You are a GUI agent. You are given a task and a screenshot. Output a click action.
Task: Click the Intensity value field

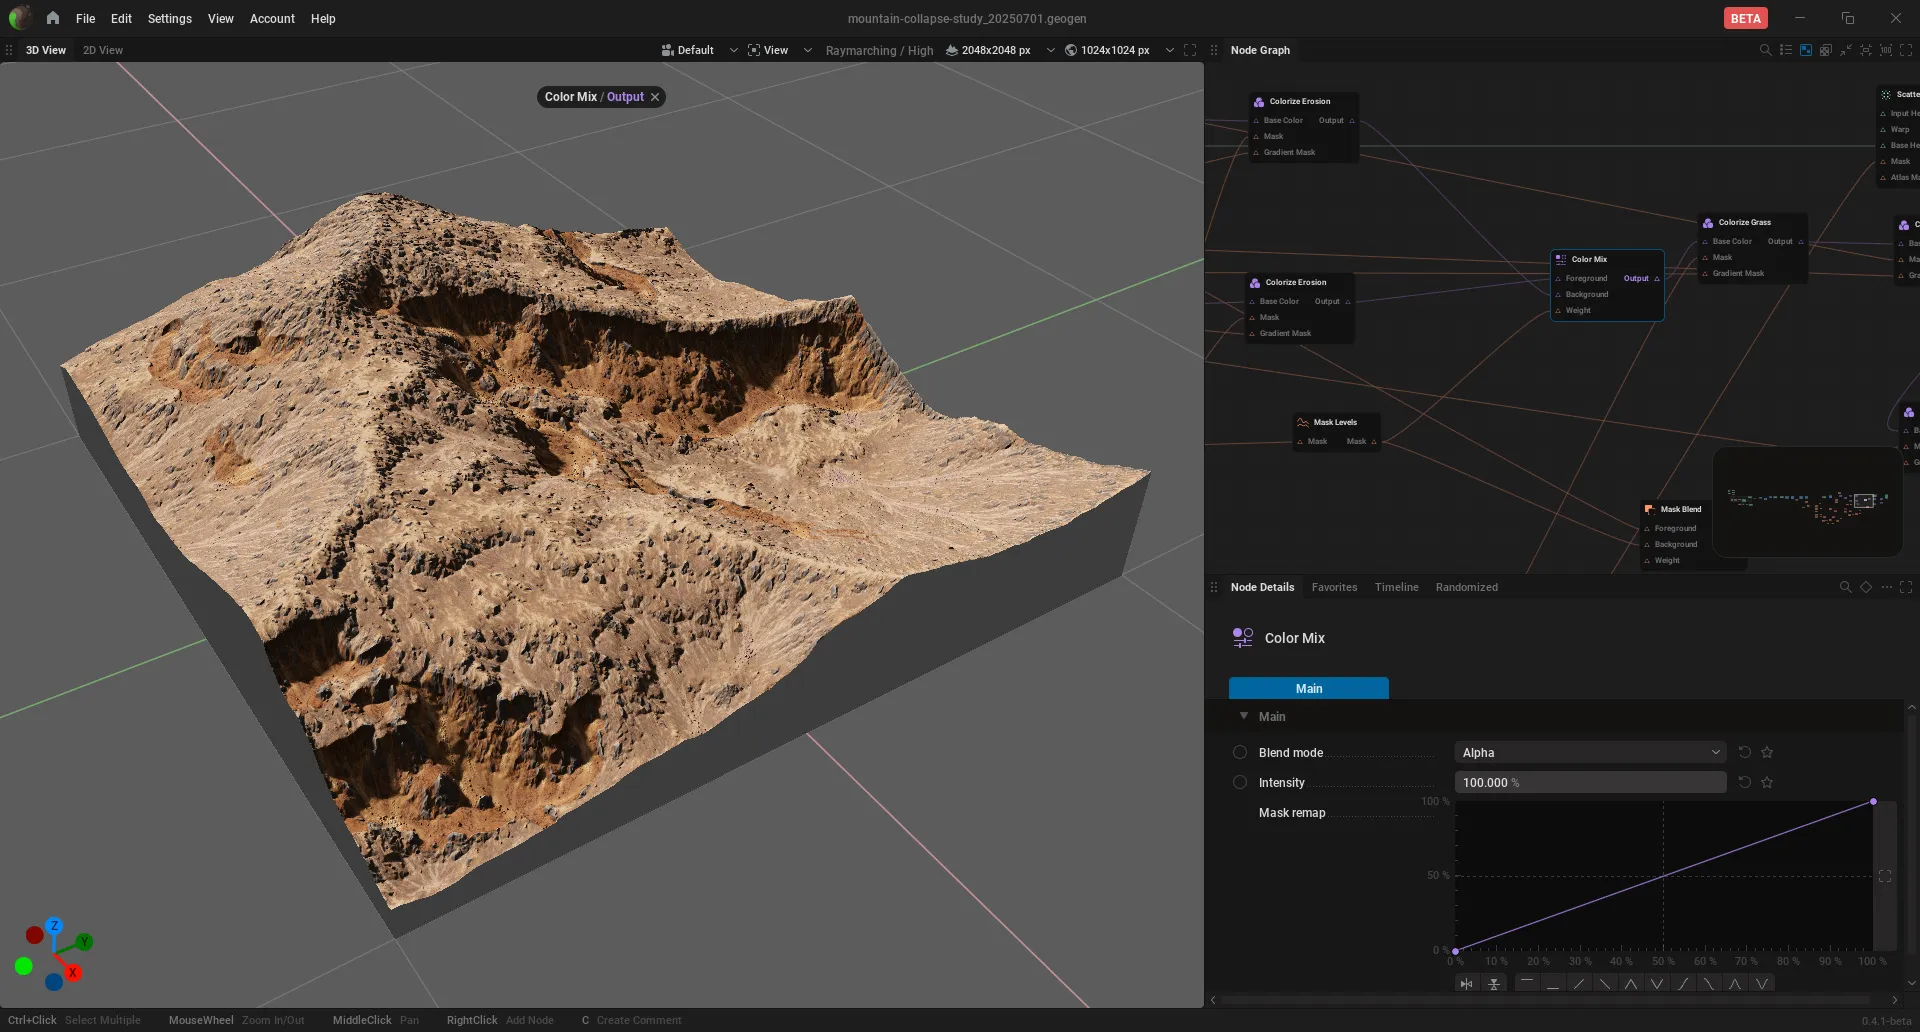pyautogui.click(x=1590, y=782)
